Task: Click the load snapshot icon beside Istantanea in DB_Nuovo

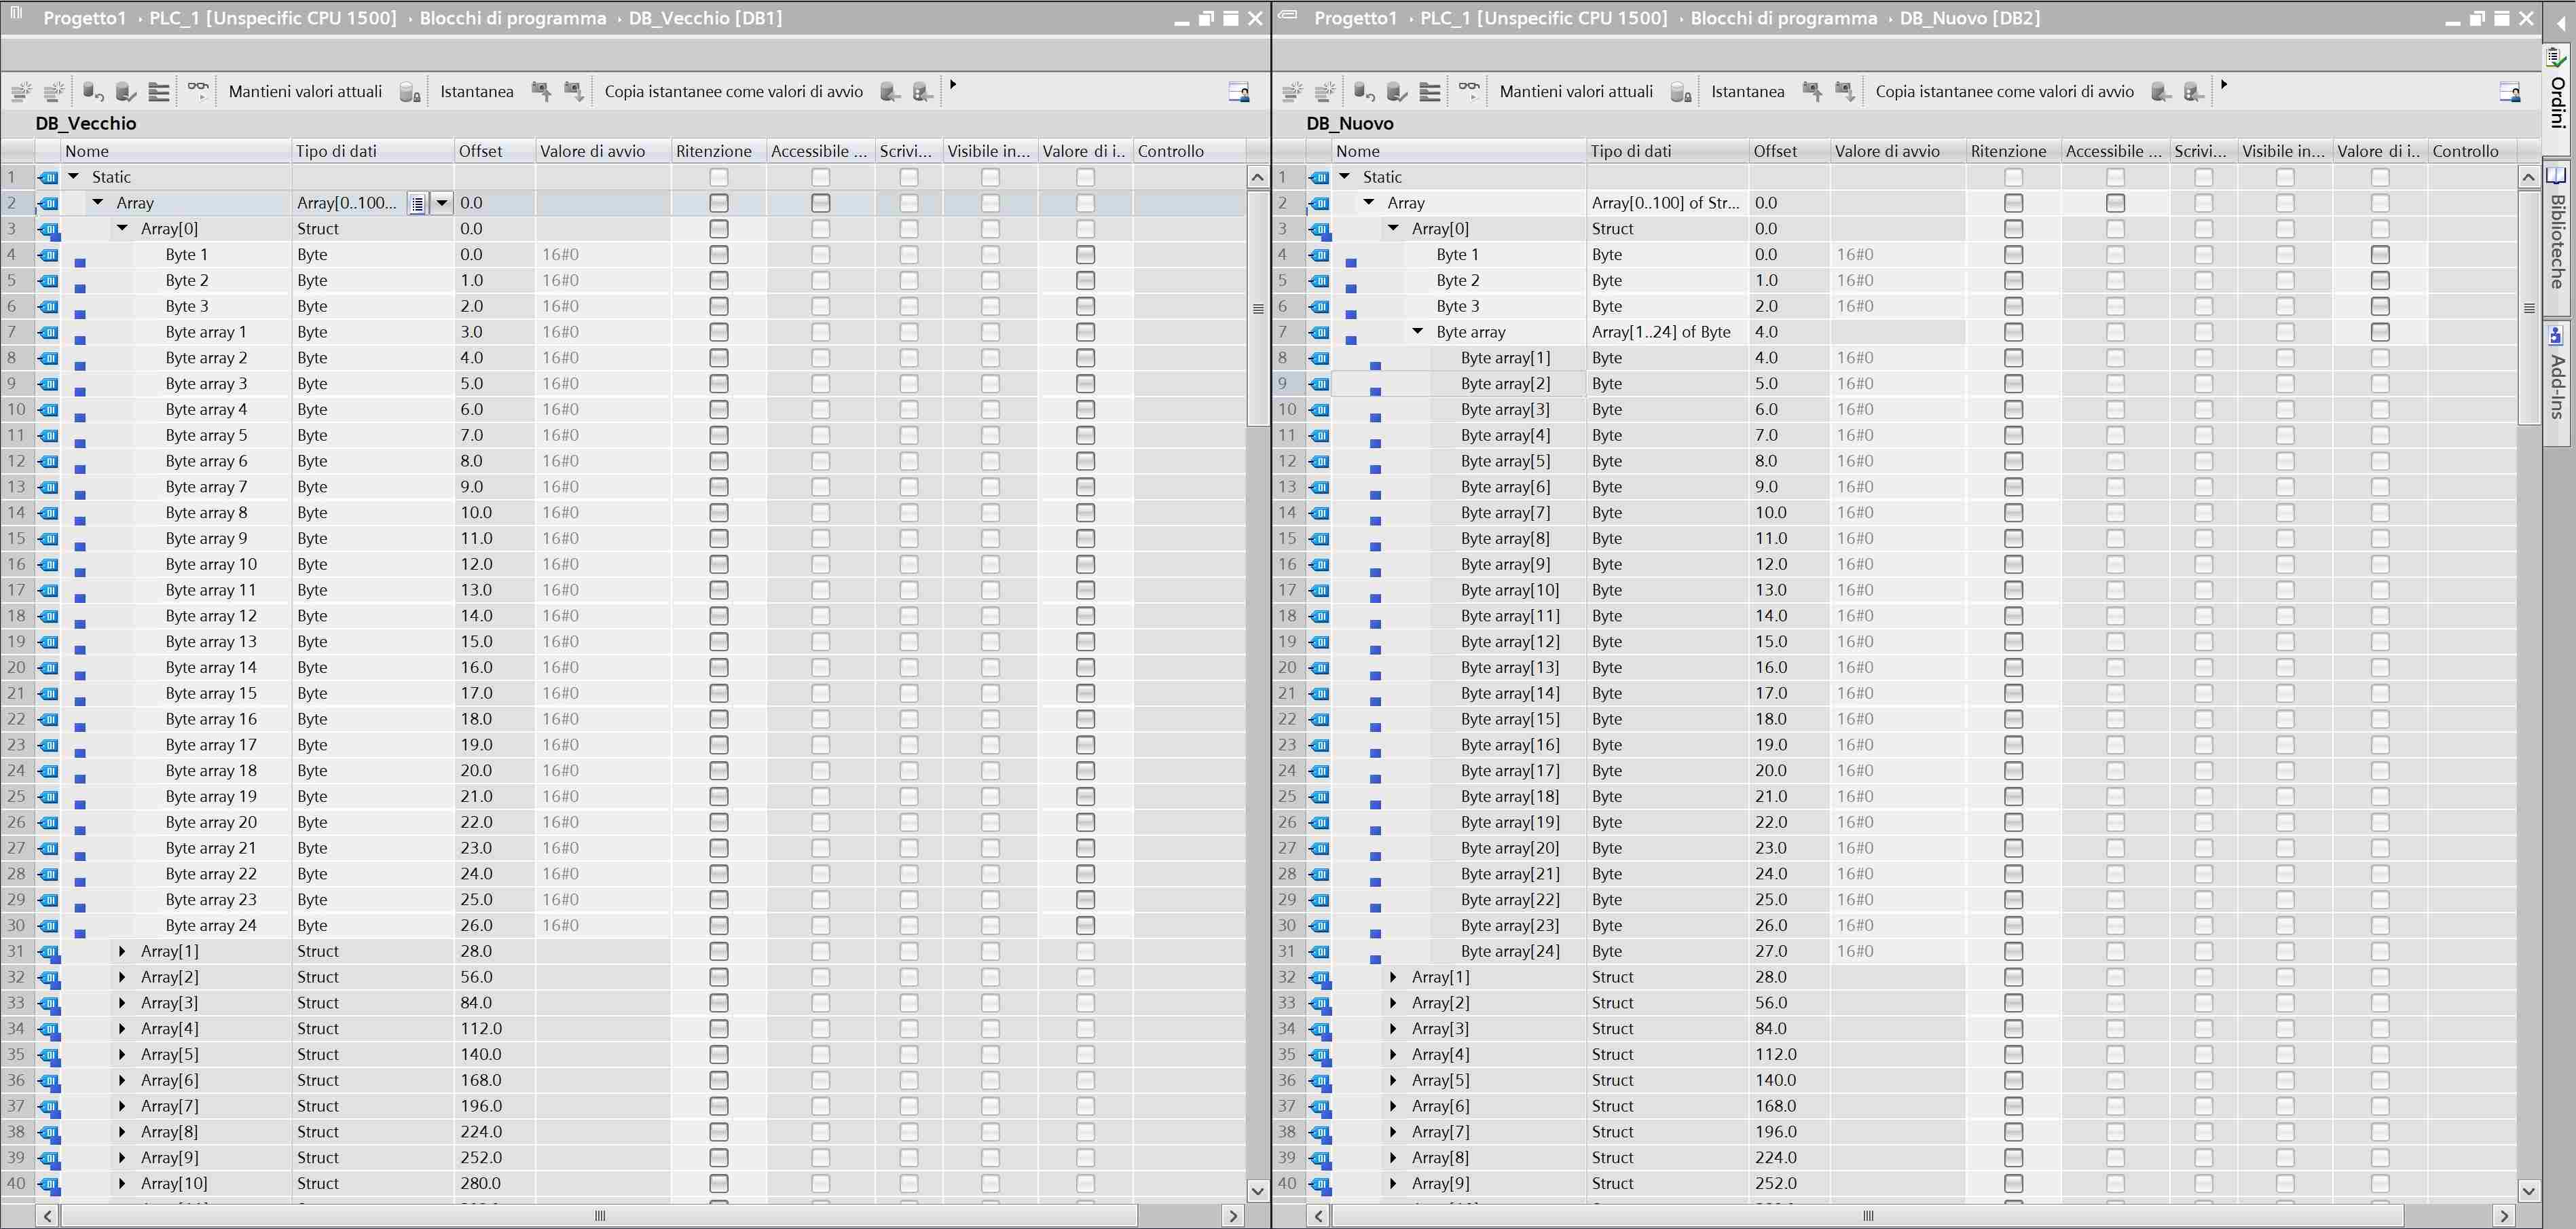Action: point(1812,92)
